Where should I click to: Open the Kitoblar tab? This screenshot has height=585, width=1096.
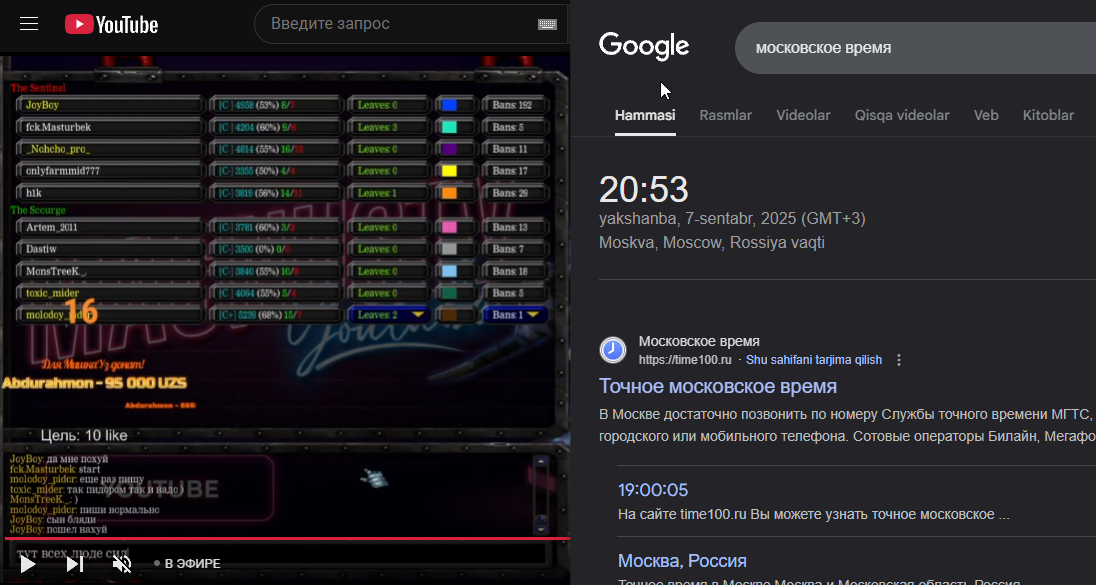[1048, 115]
